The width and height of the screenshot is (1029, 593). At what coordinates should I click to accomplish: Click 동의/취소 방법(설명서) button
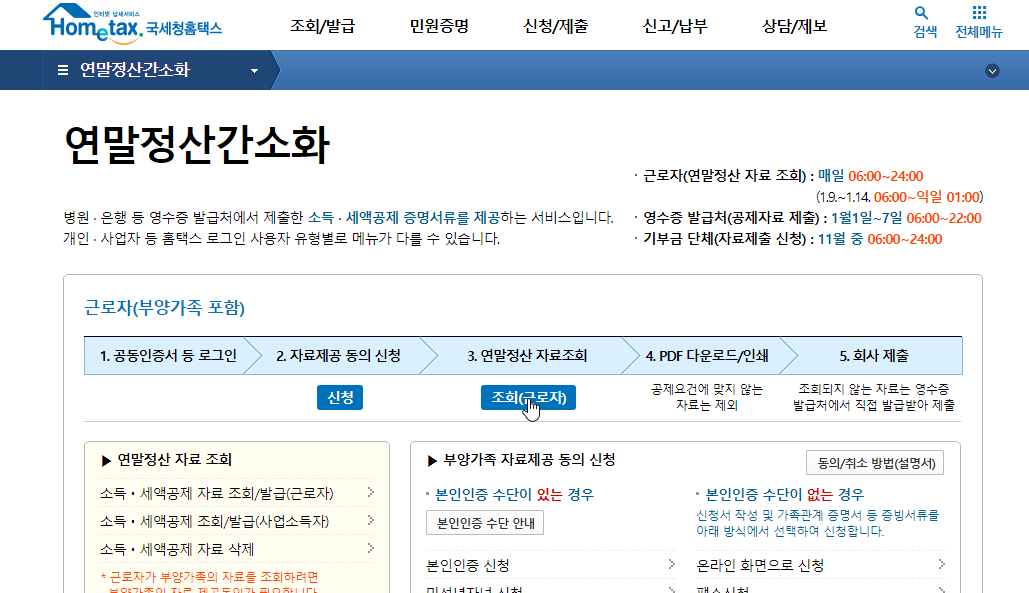point(874,463)
